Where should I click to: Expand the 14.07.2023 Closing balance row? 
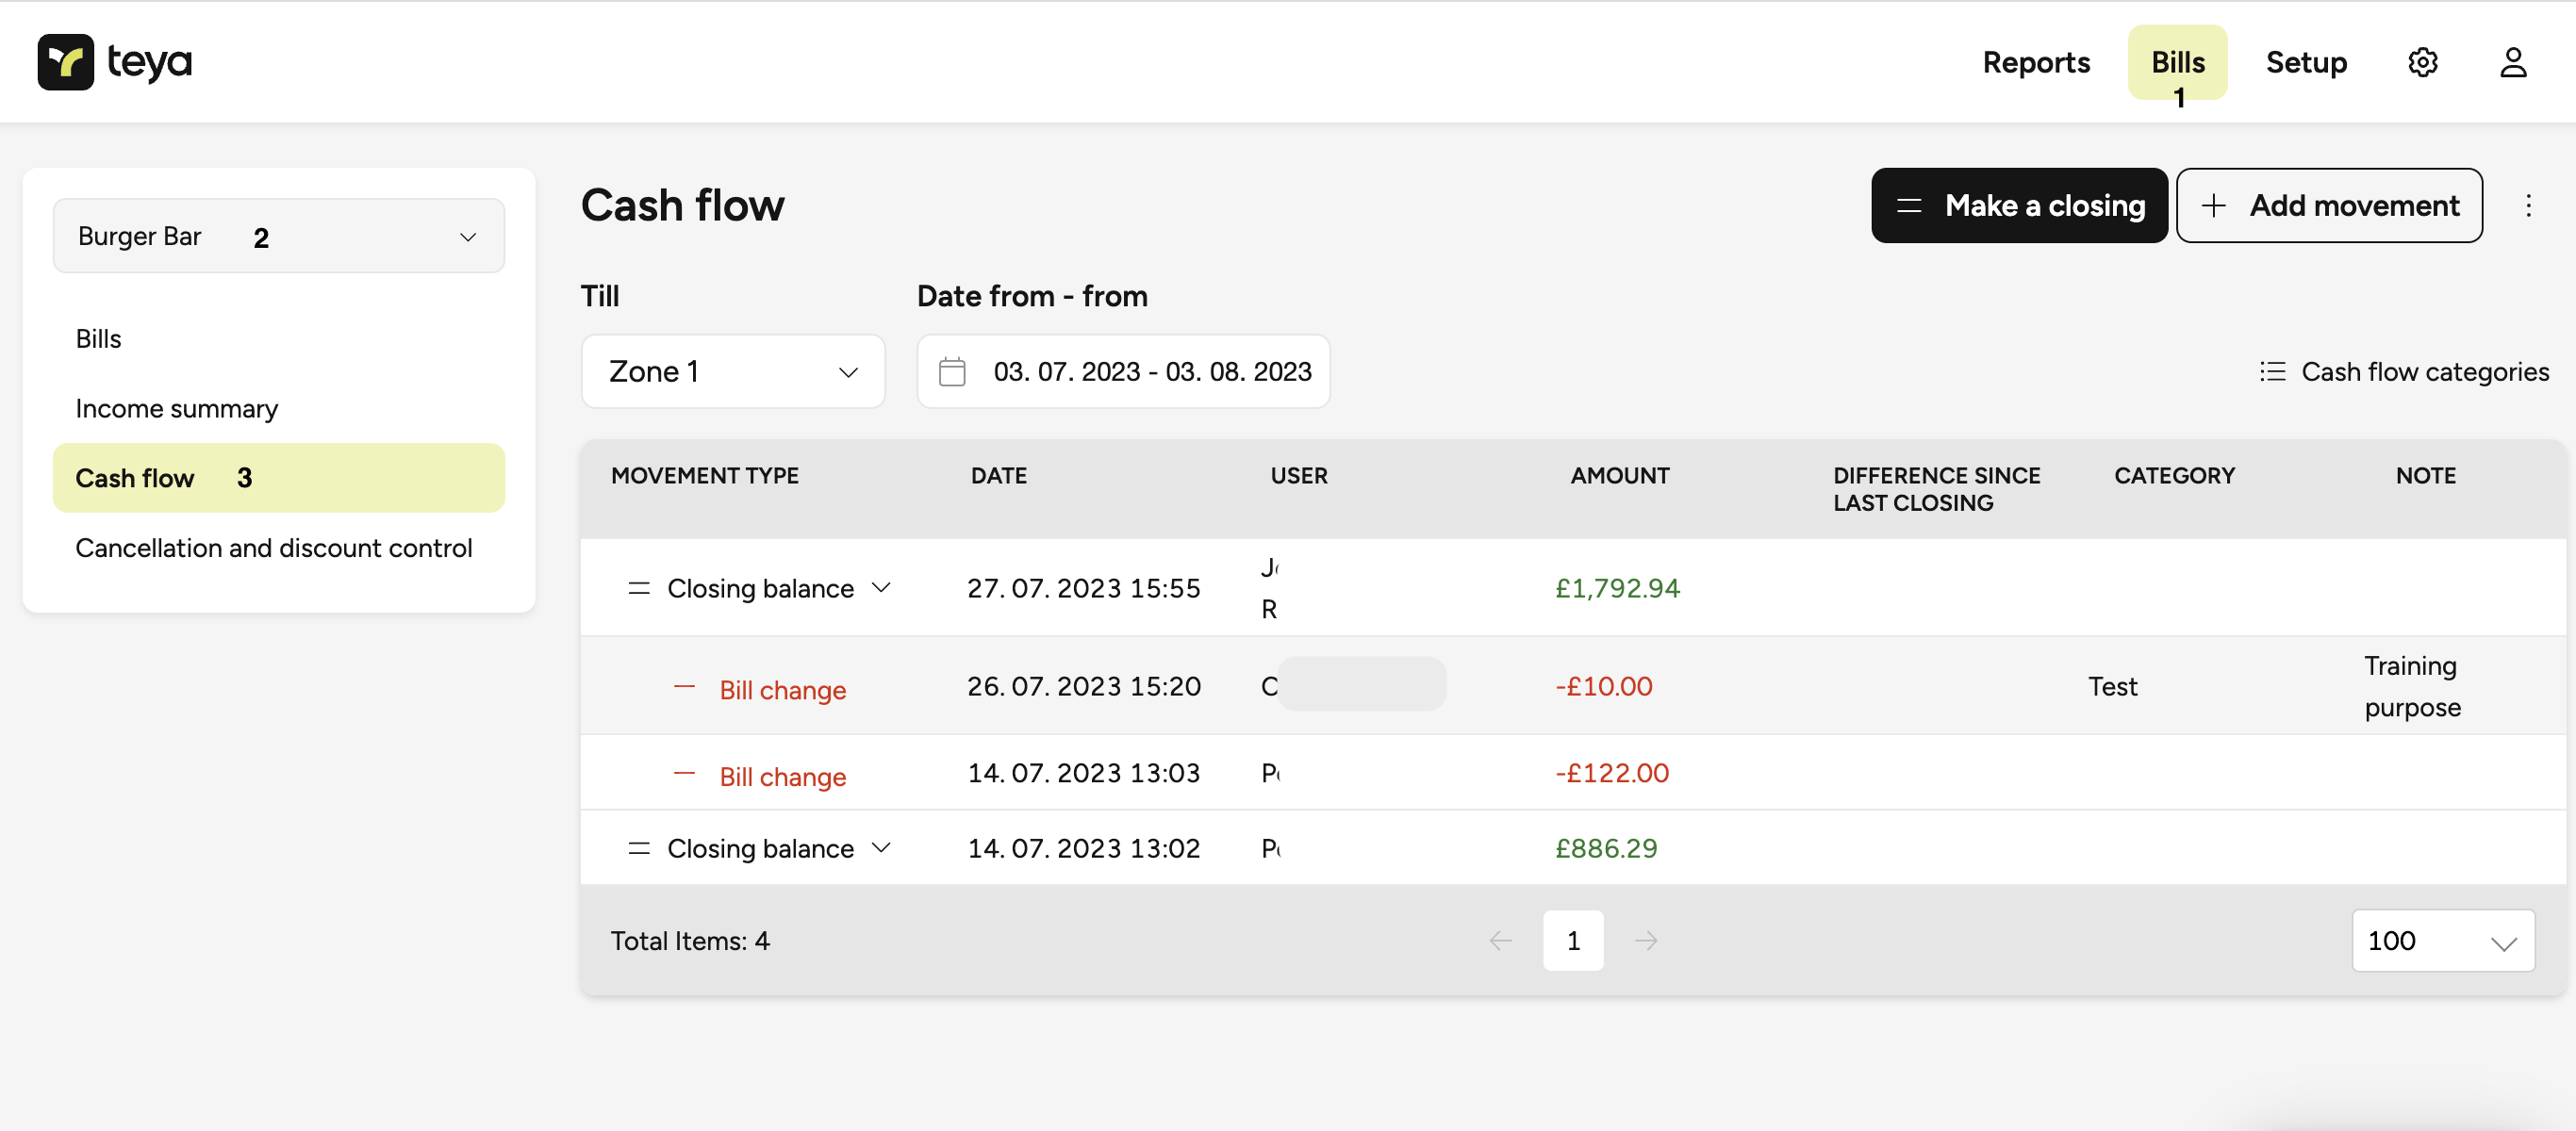click(x=881, y=848)
